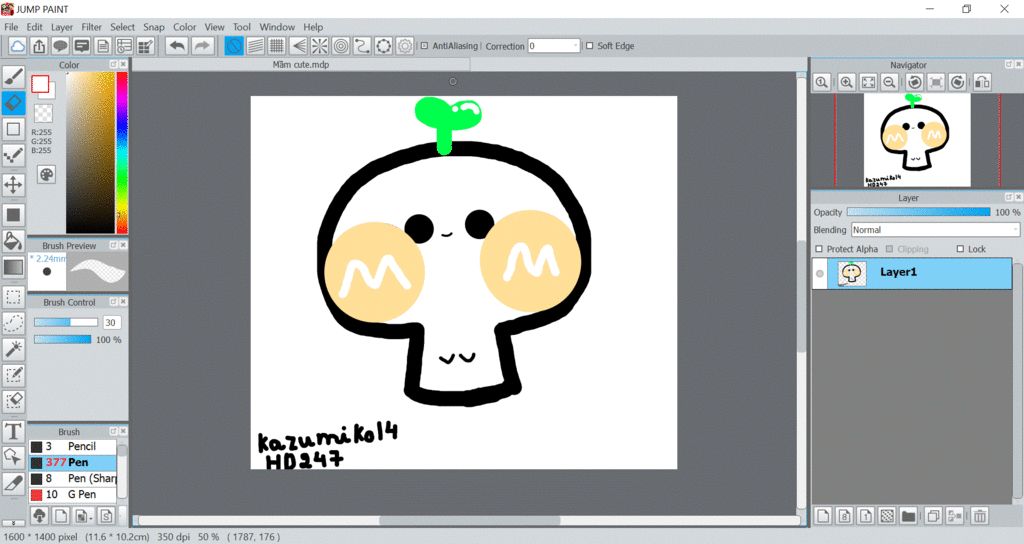Select the Magic Wand tool
Screen dimensions: 1024x544
[x=13, y=349]
